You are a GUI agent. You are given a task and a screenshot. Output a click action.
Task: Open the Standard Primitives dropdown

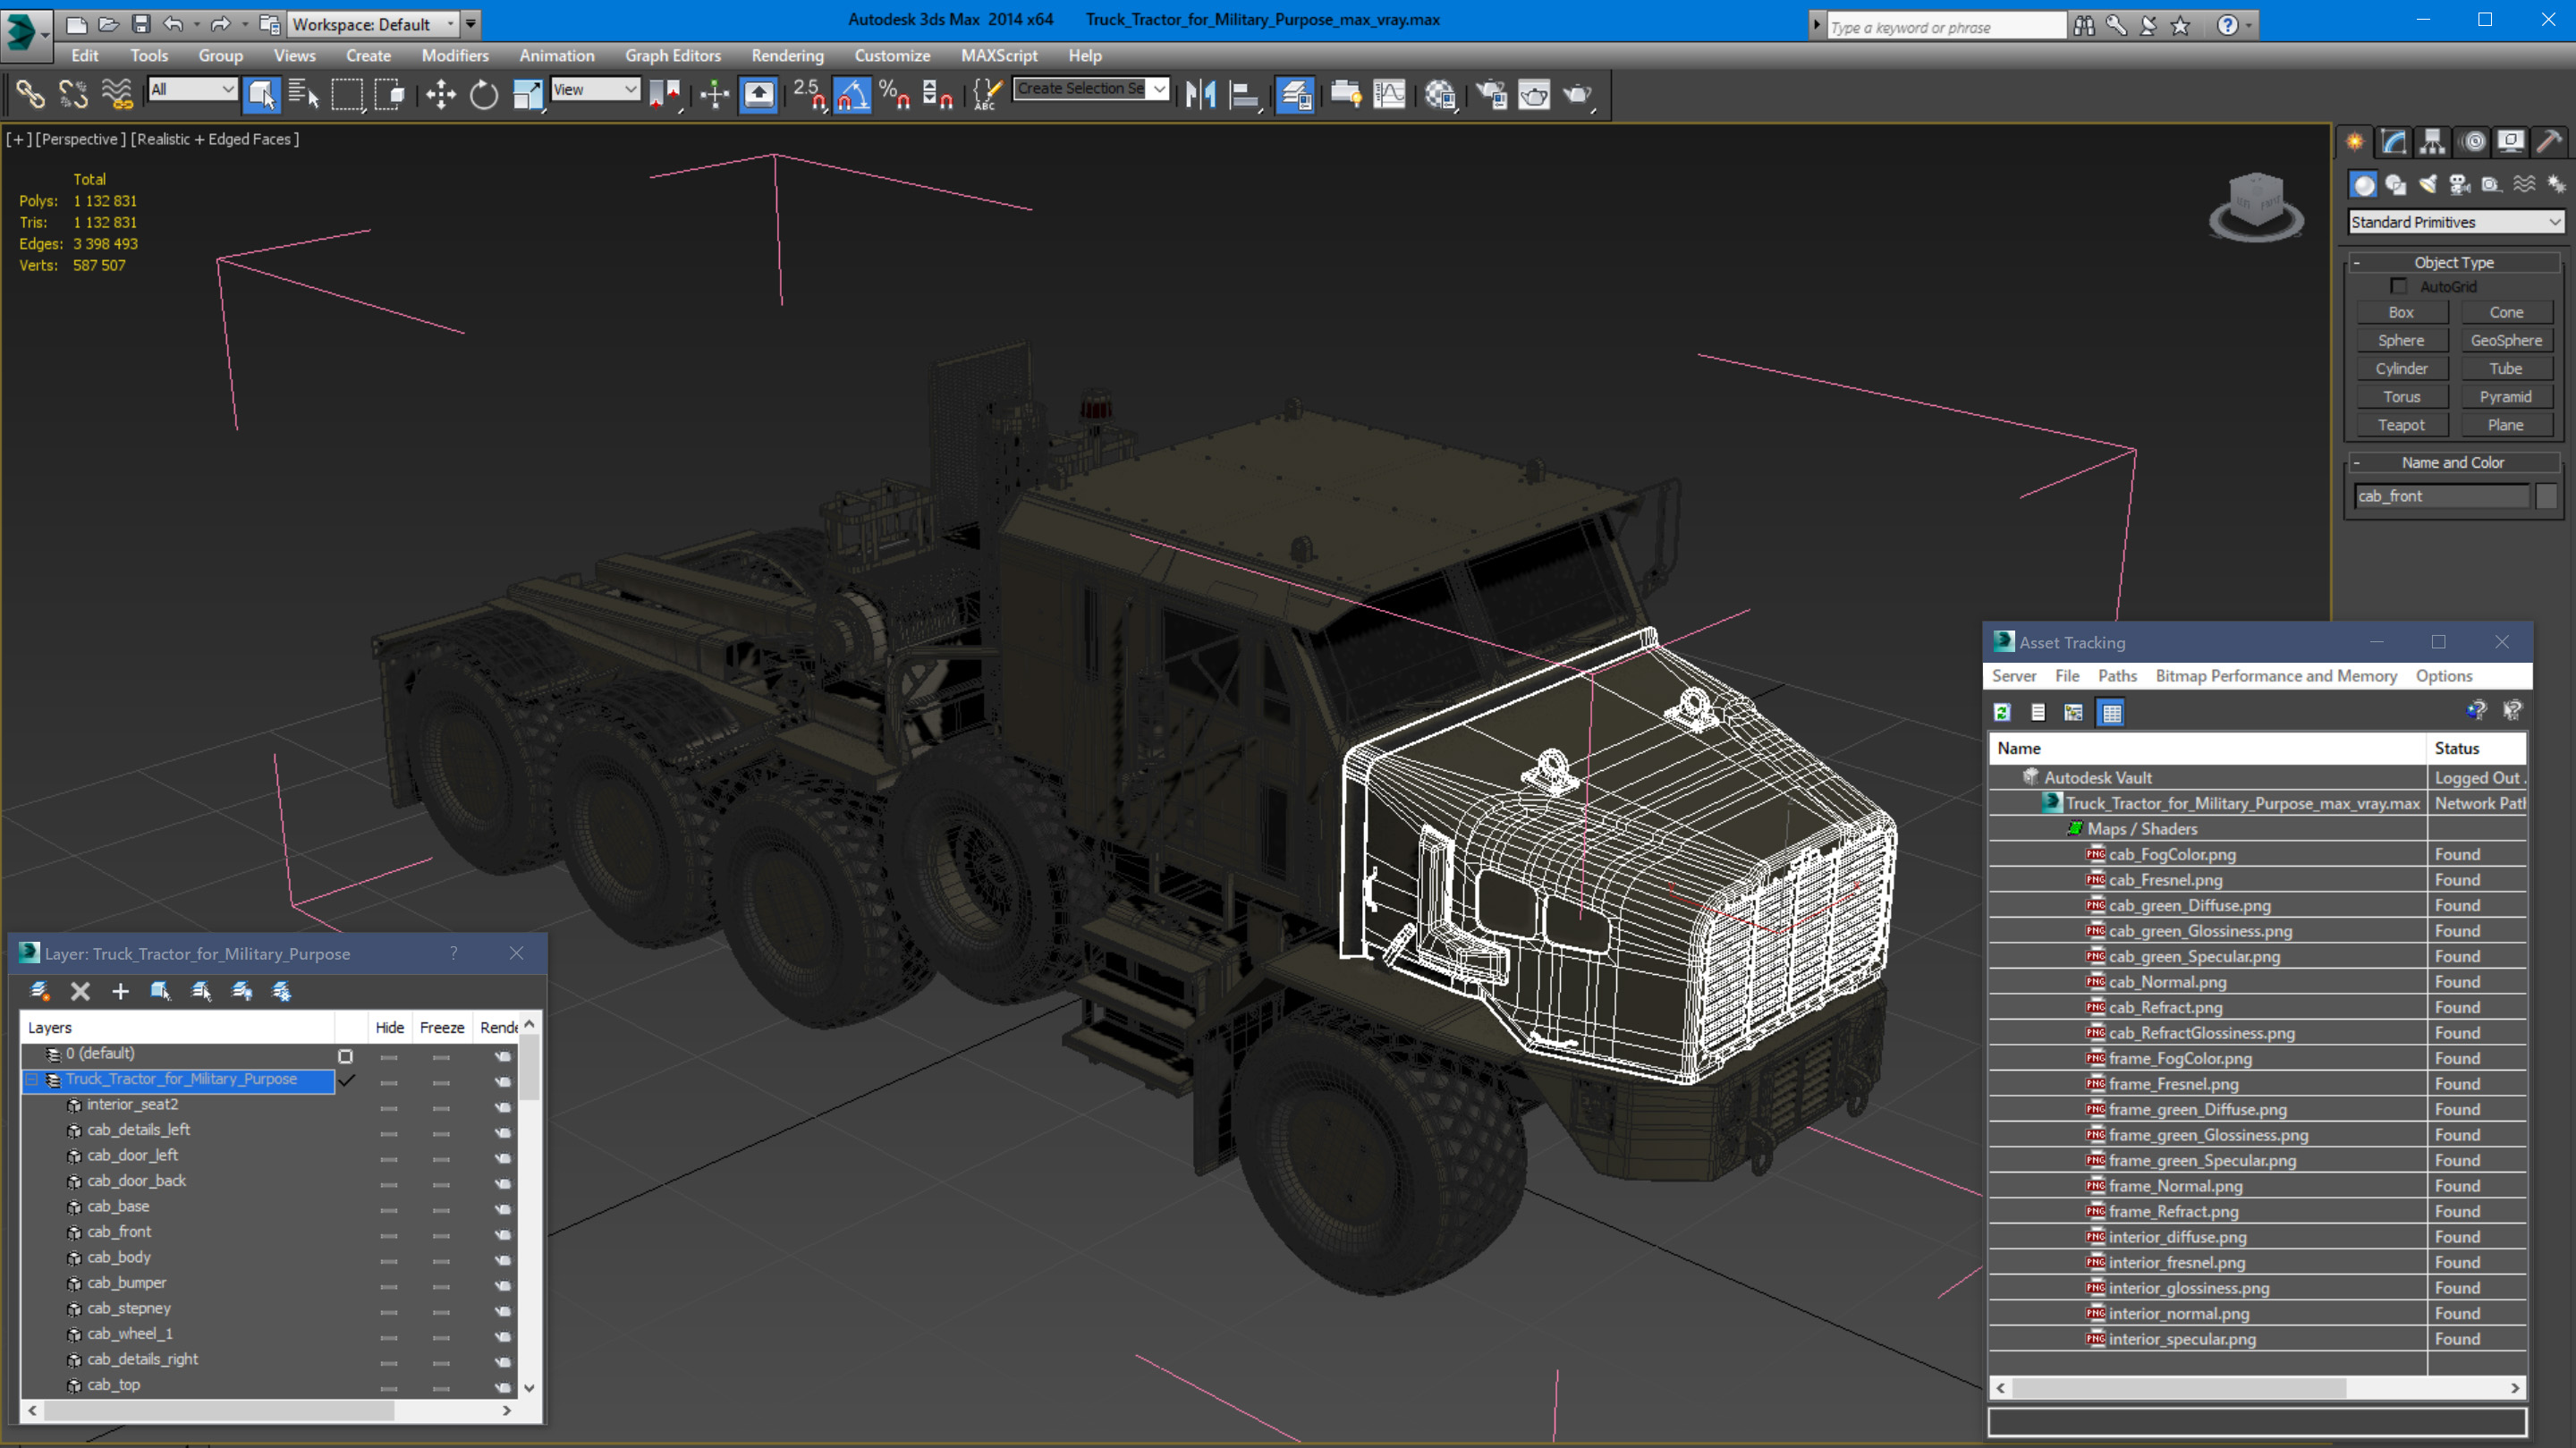(2455, 222)
